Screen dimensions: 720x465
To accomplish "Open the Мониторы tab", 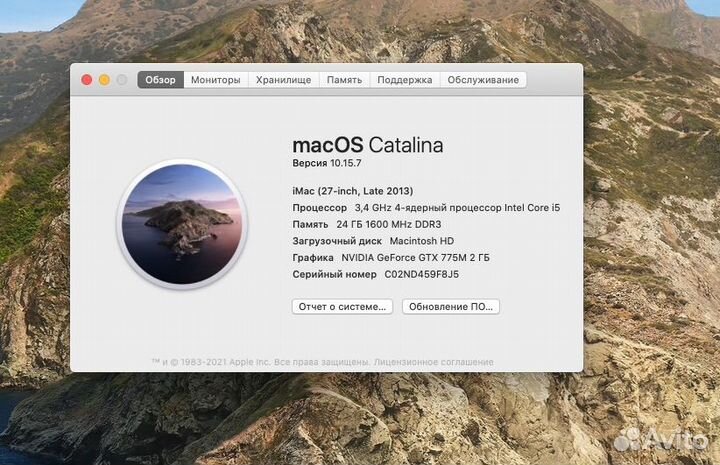I will tap(216, 80).
